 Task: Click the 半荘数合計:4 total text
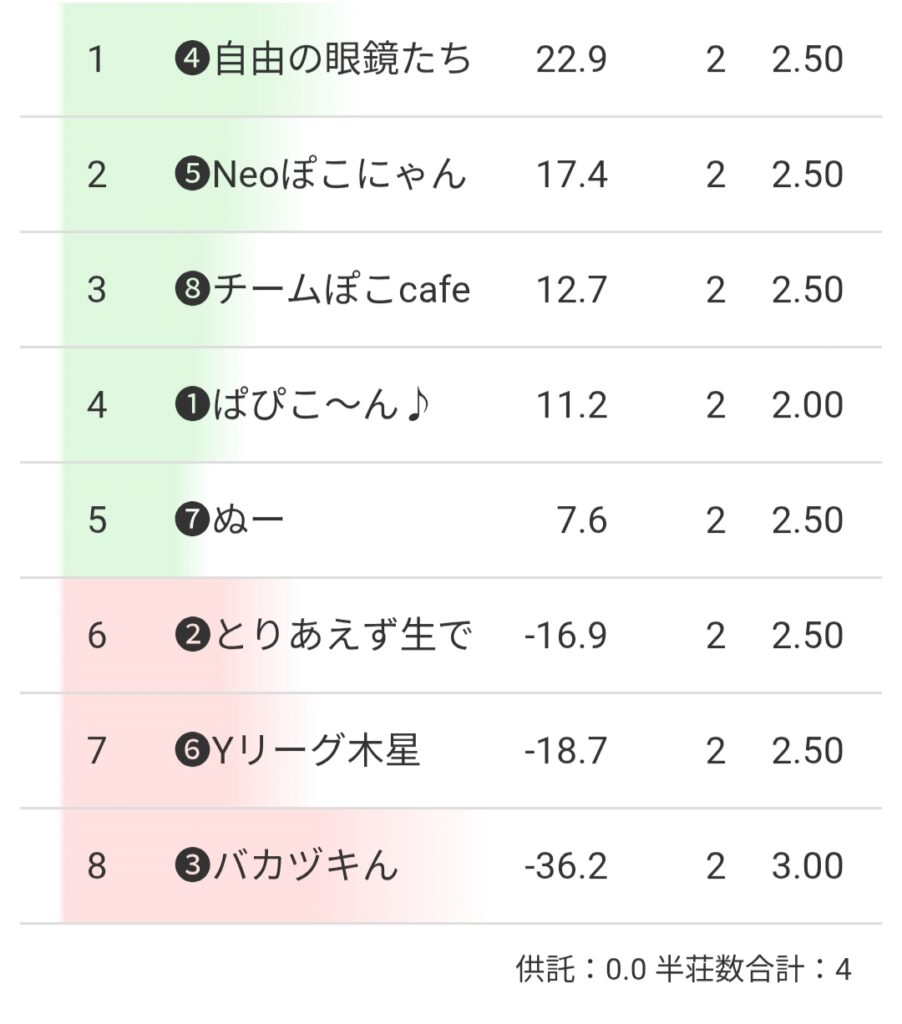pos(753,969)
